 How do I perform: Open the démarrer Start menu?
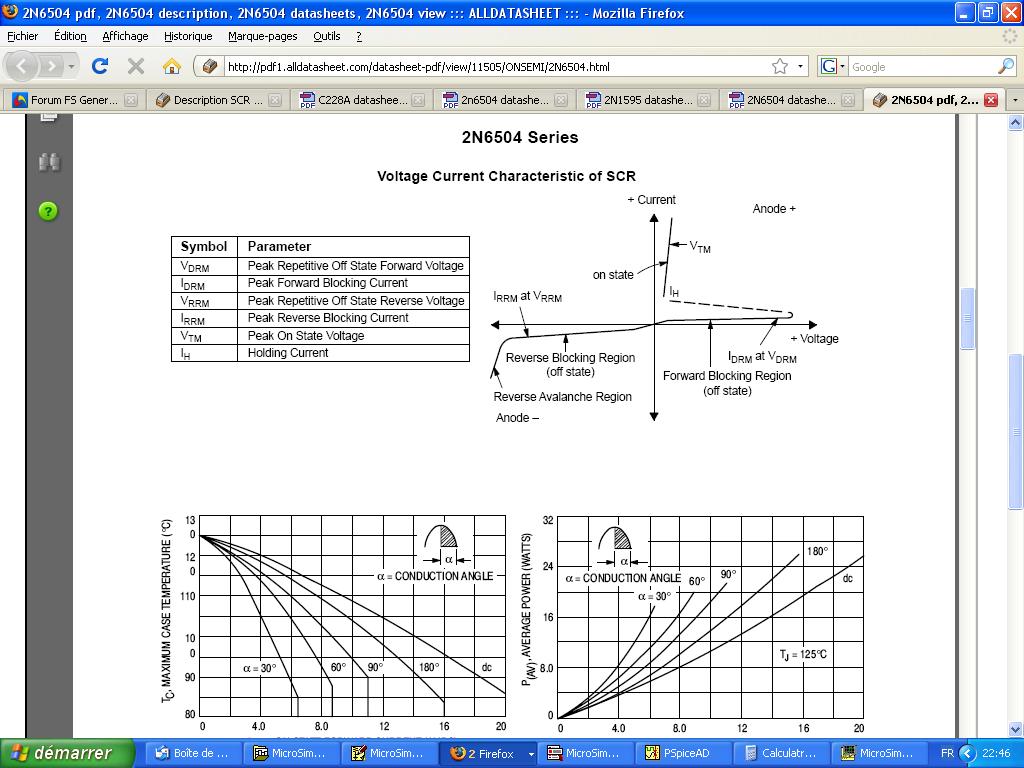point(67,753)
